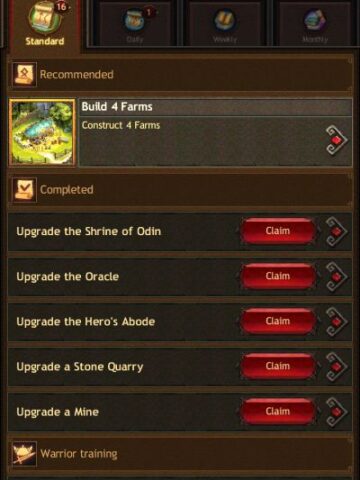Screen dimensions: 360x480
Task: Switch to the Weekly quests tab
Action: (225, 23)
